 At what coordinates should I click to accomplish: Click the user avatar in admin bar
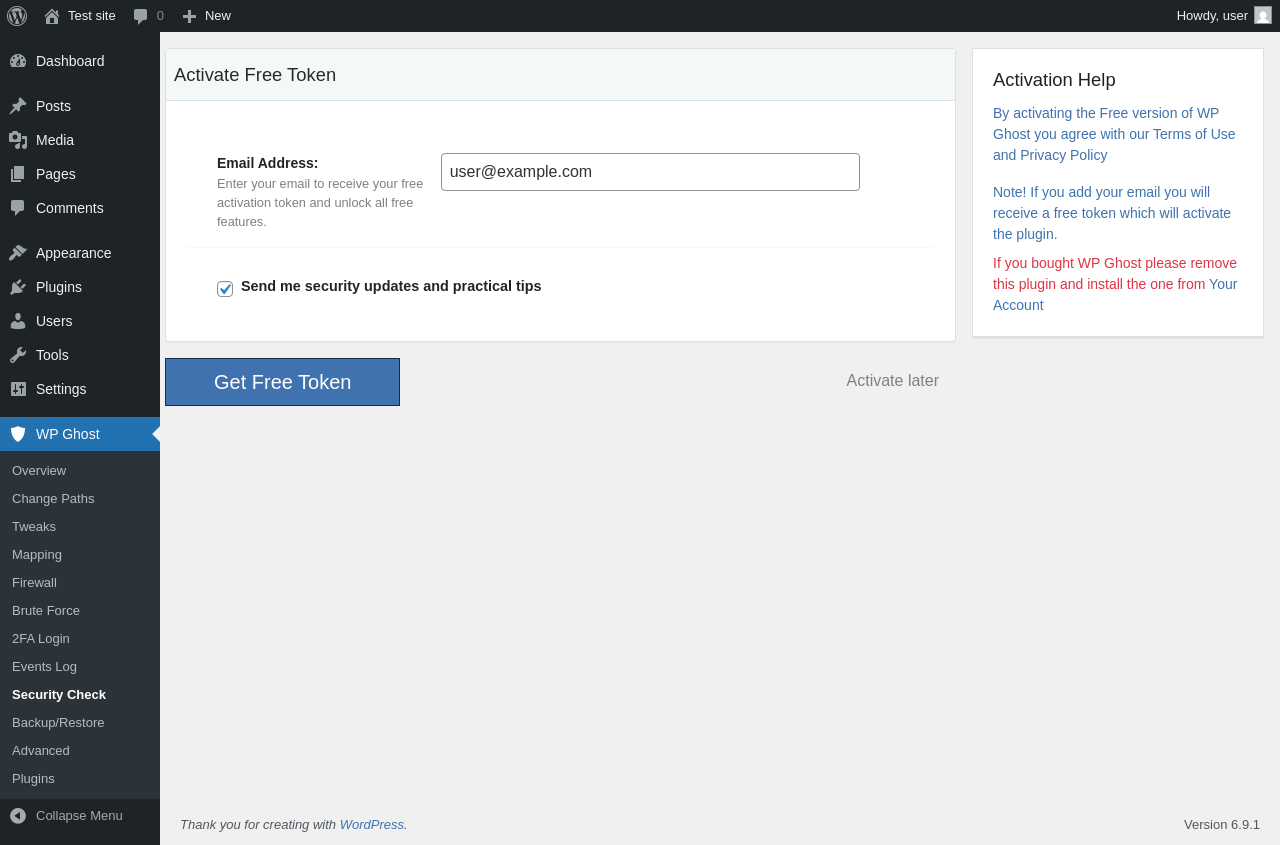click(x=1263, y=16)
